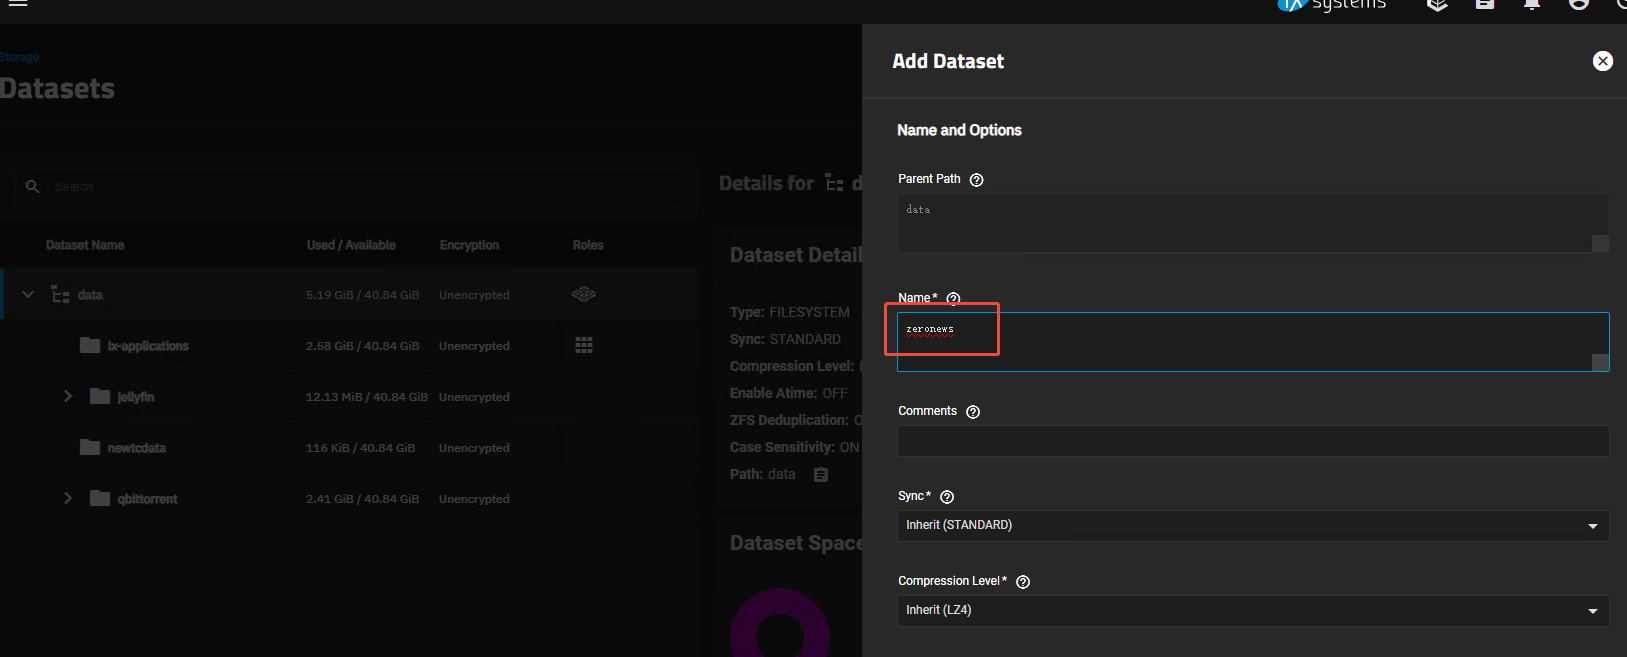Open the jobs clipboard icon in top bar
The width and height of the screenshot is (1627, 657).
1485,4
